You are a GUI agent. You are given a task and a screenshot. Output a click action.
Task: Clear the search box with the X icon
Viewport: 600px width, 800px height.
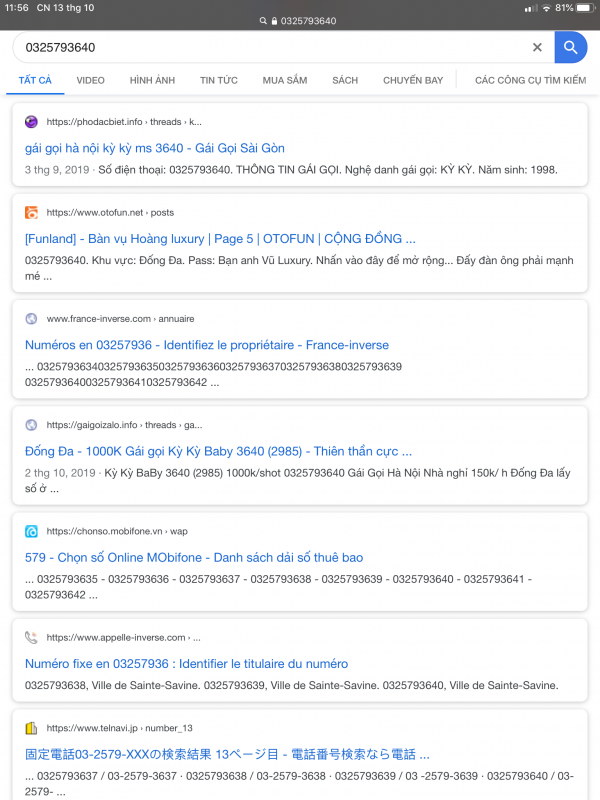point(537,47)
